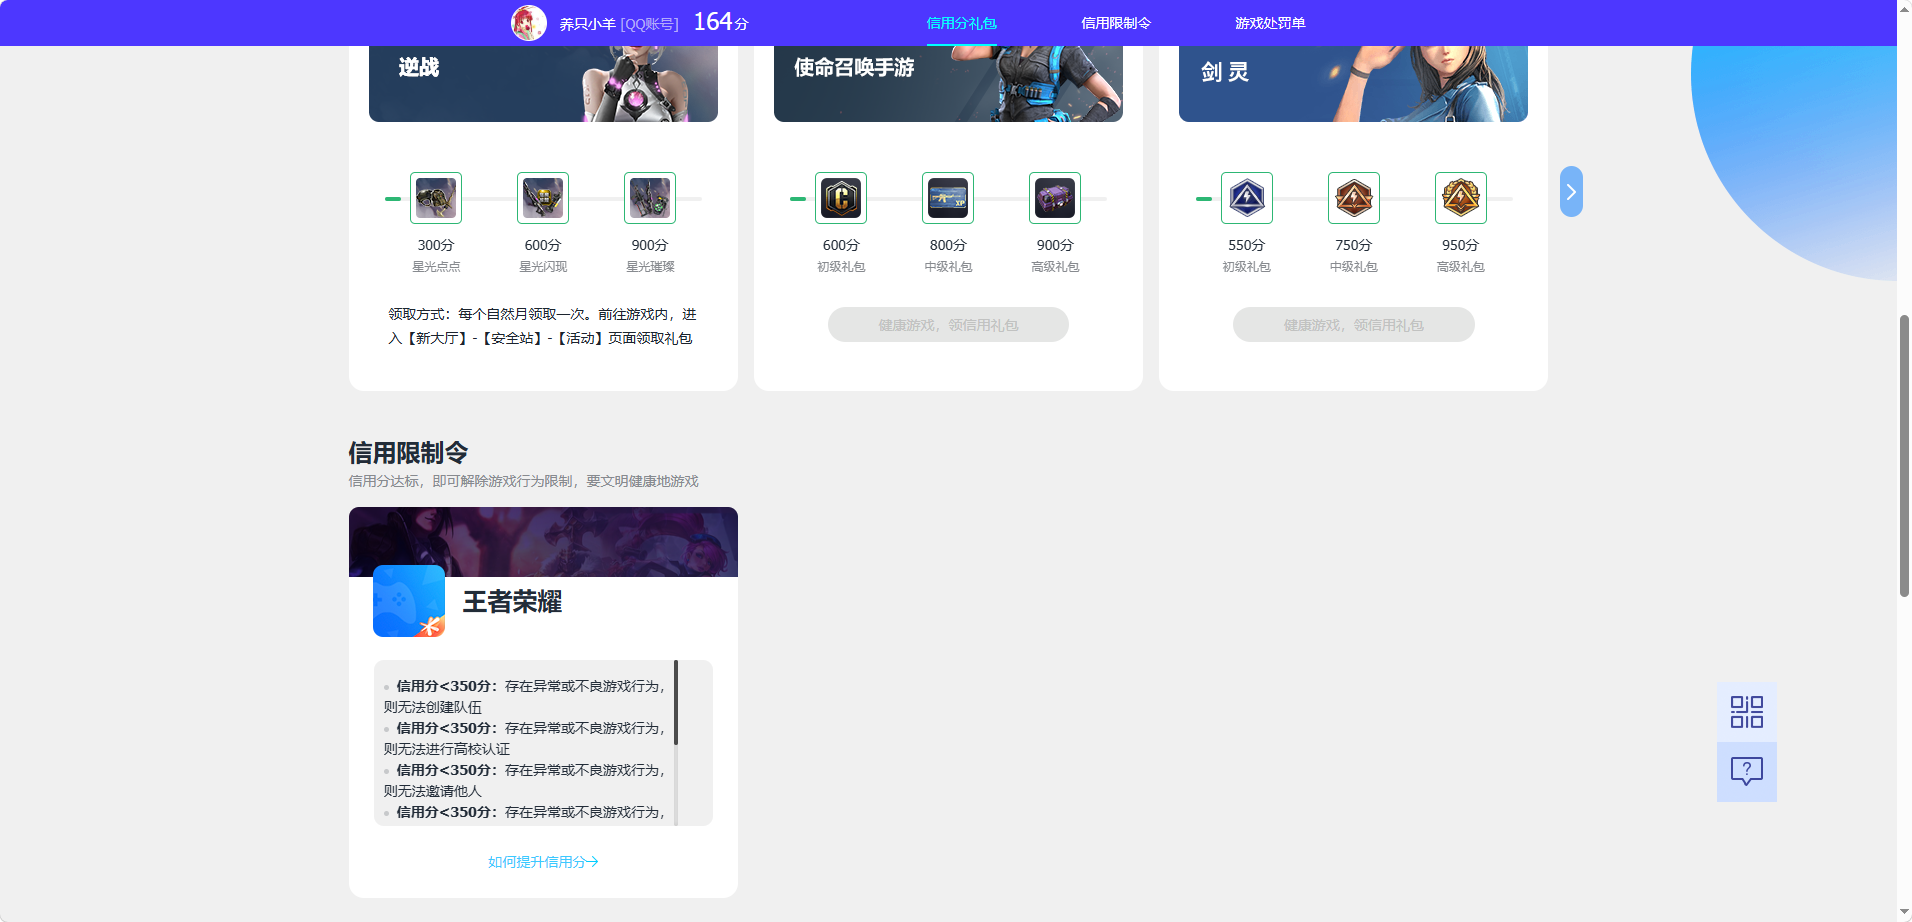The width and height of the screenshot is (1912, 922).
Task: Click the 无法邀请他人 restriction entry
Action: click(524, 780)
